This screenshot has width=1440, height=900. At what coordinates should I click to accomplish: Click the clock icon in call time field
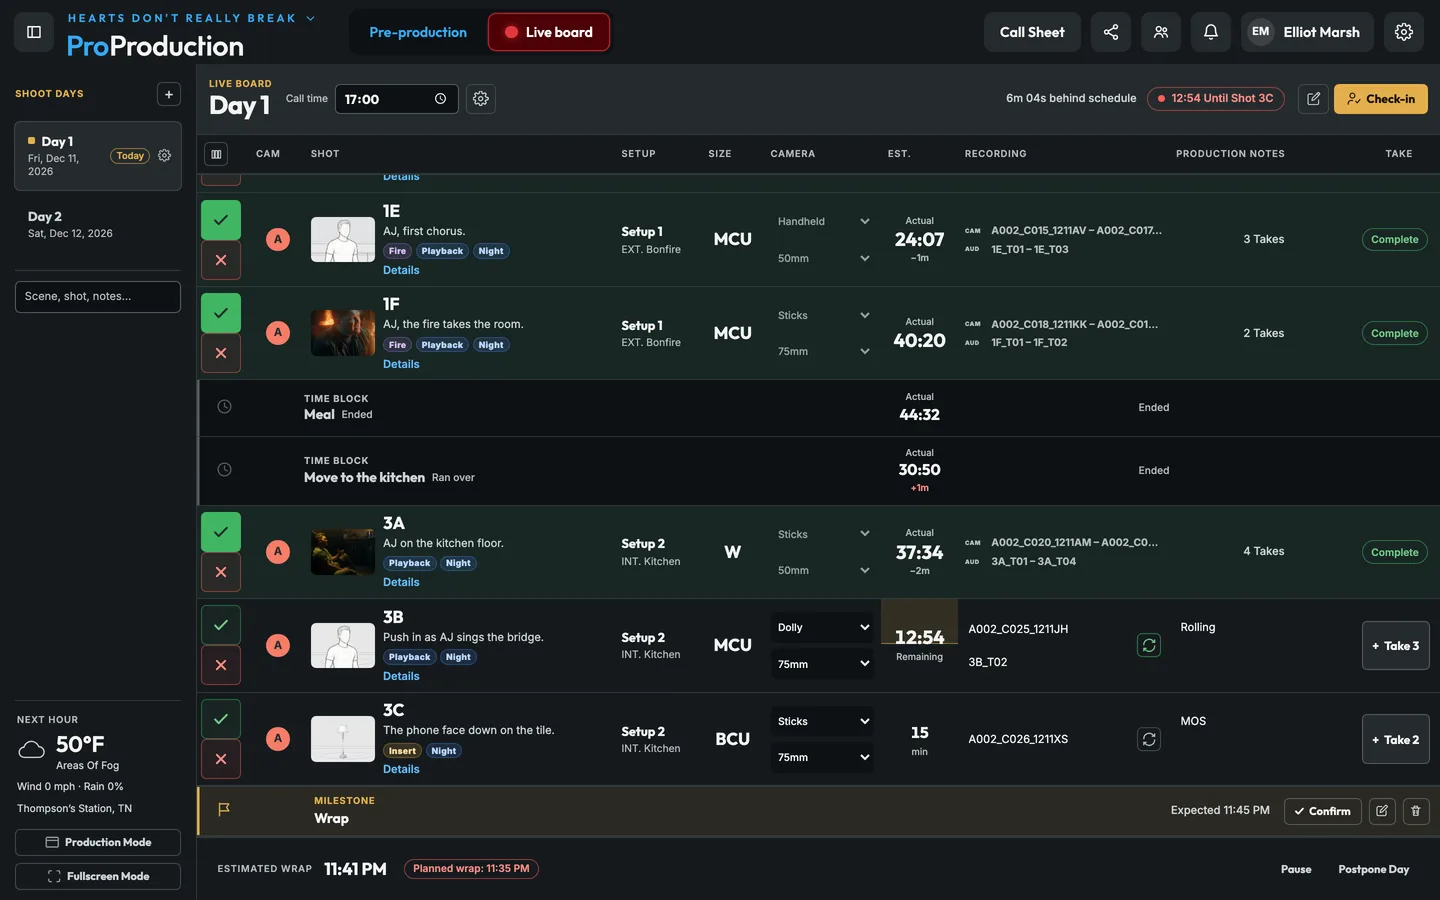point(440,99)
